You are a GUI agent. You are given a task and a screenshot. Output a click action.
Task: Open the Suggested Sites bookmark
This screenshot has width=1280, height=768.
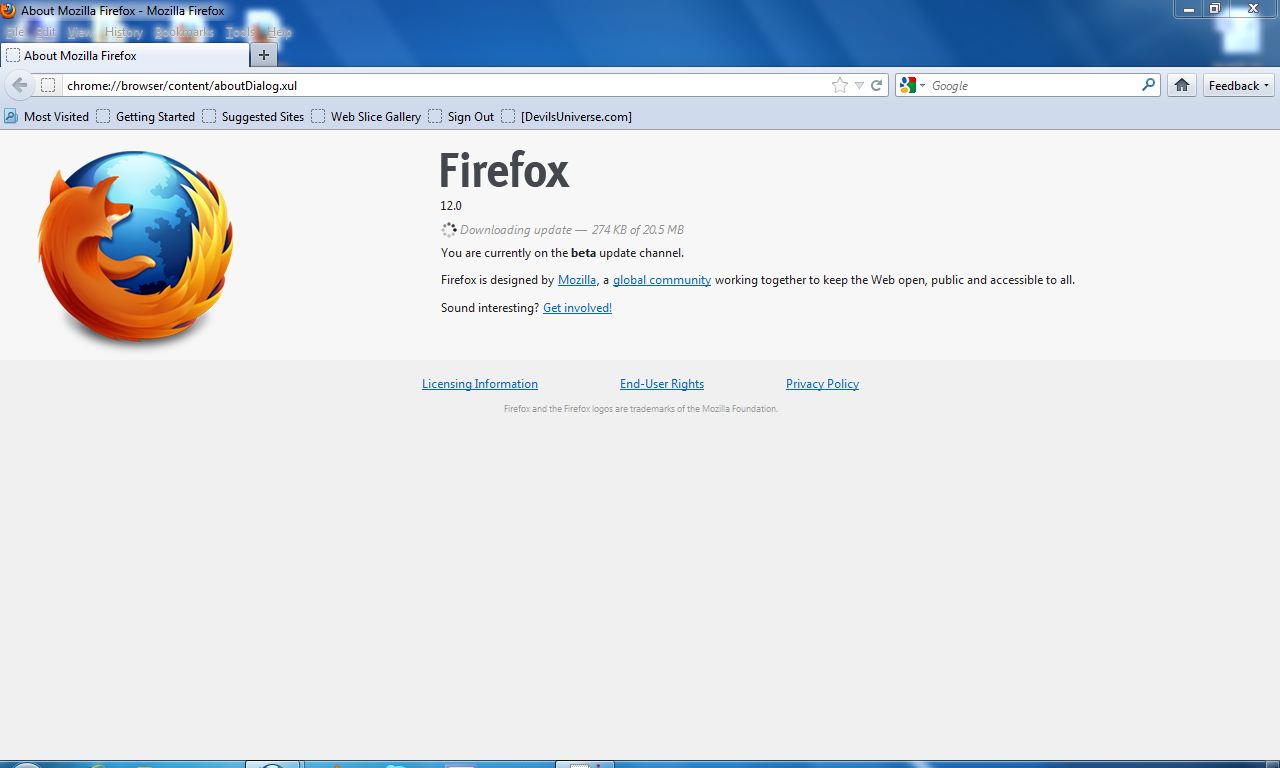[x=253, y=117]
